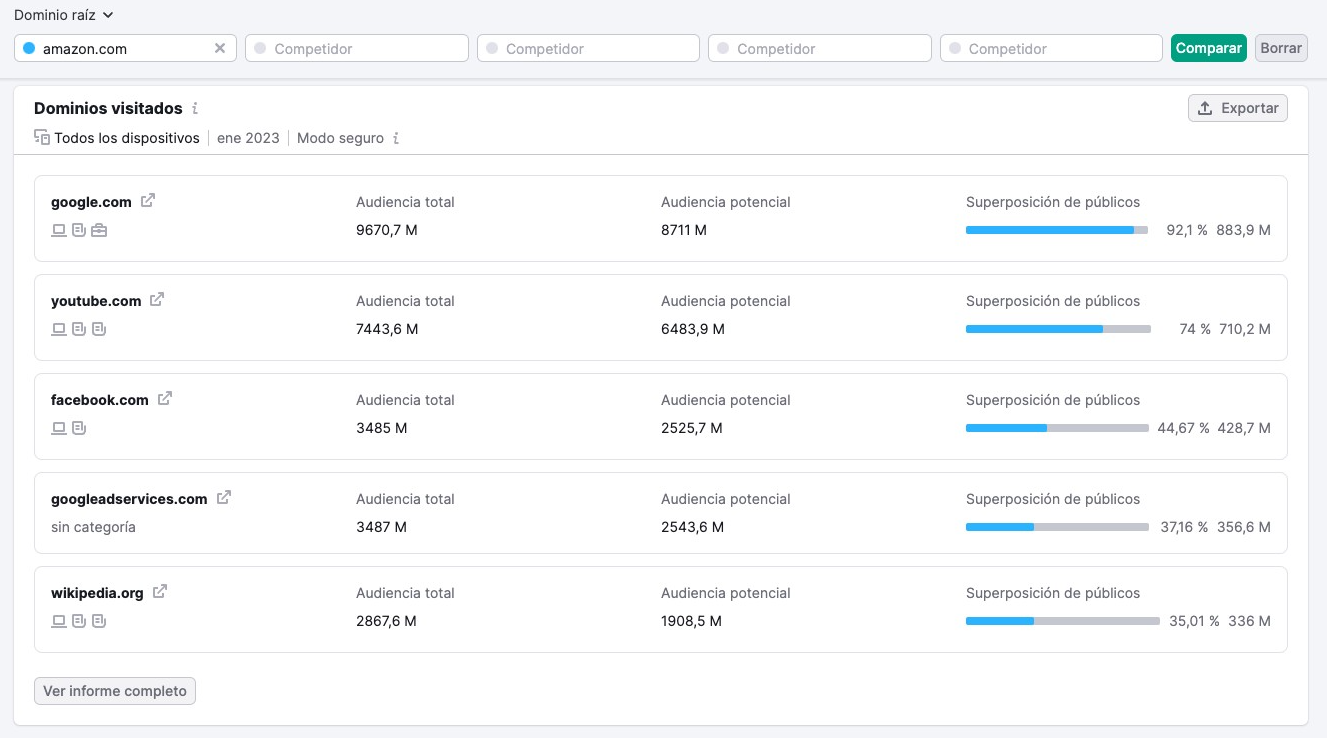Click the laptop category icon under youtube.com
The width and height of the screenshot is (1327, 738).
click(59, 329)
